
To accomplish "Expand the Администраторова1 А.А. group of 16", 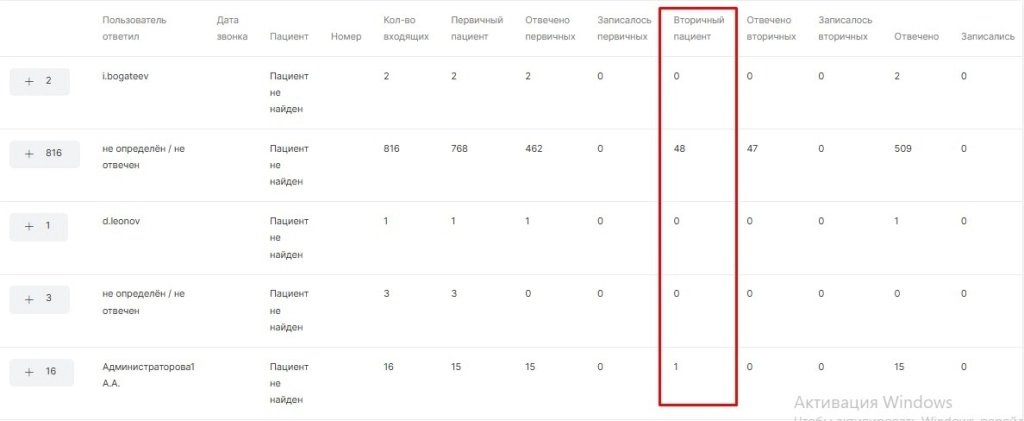I will [40, 372].
